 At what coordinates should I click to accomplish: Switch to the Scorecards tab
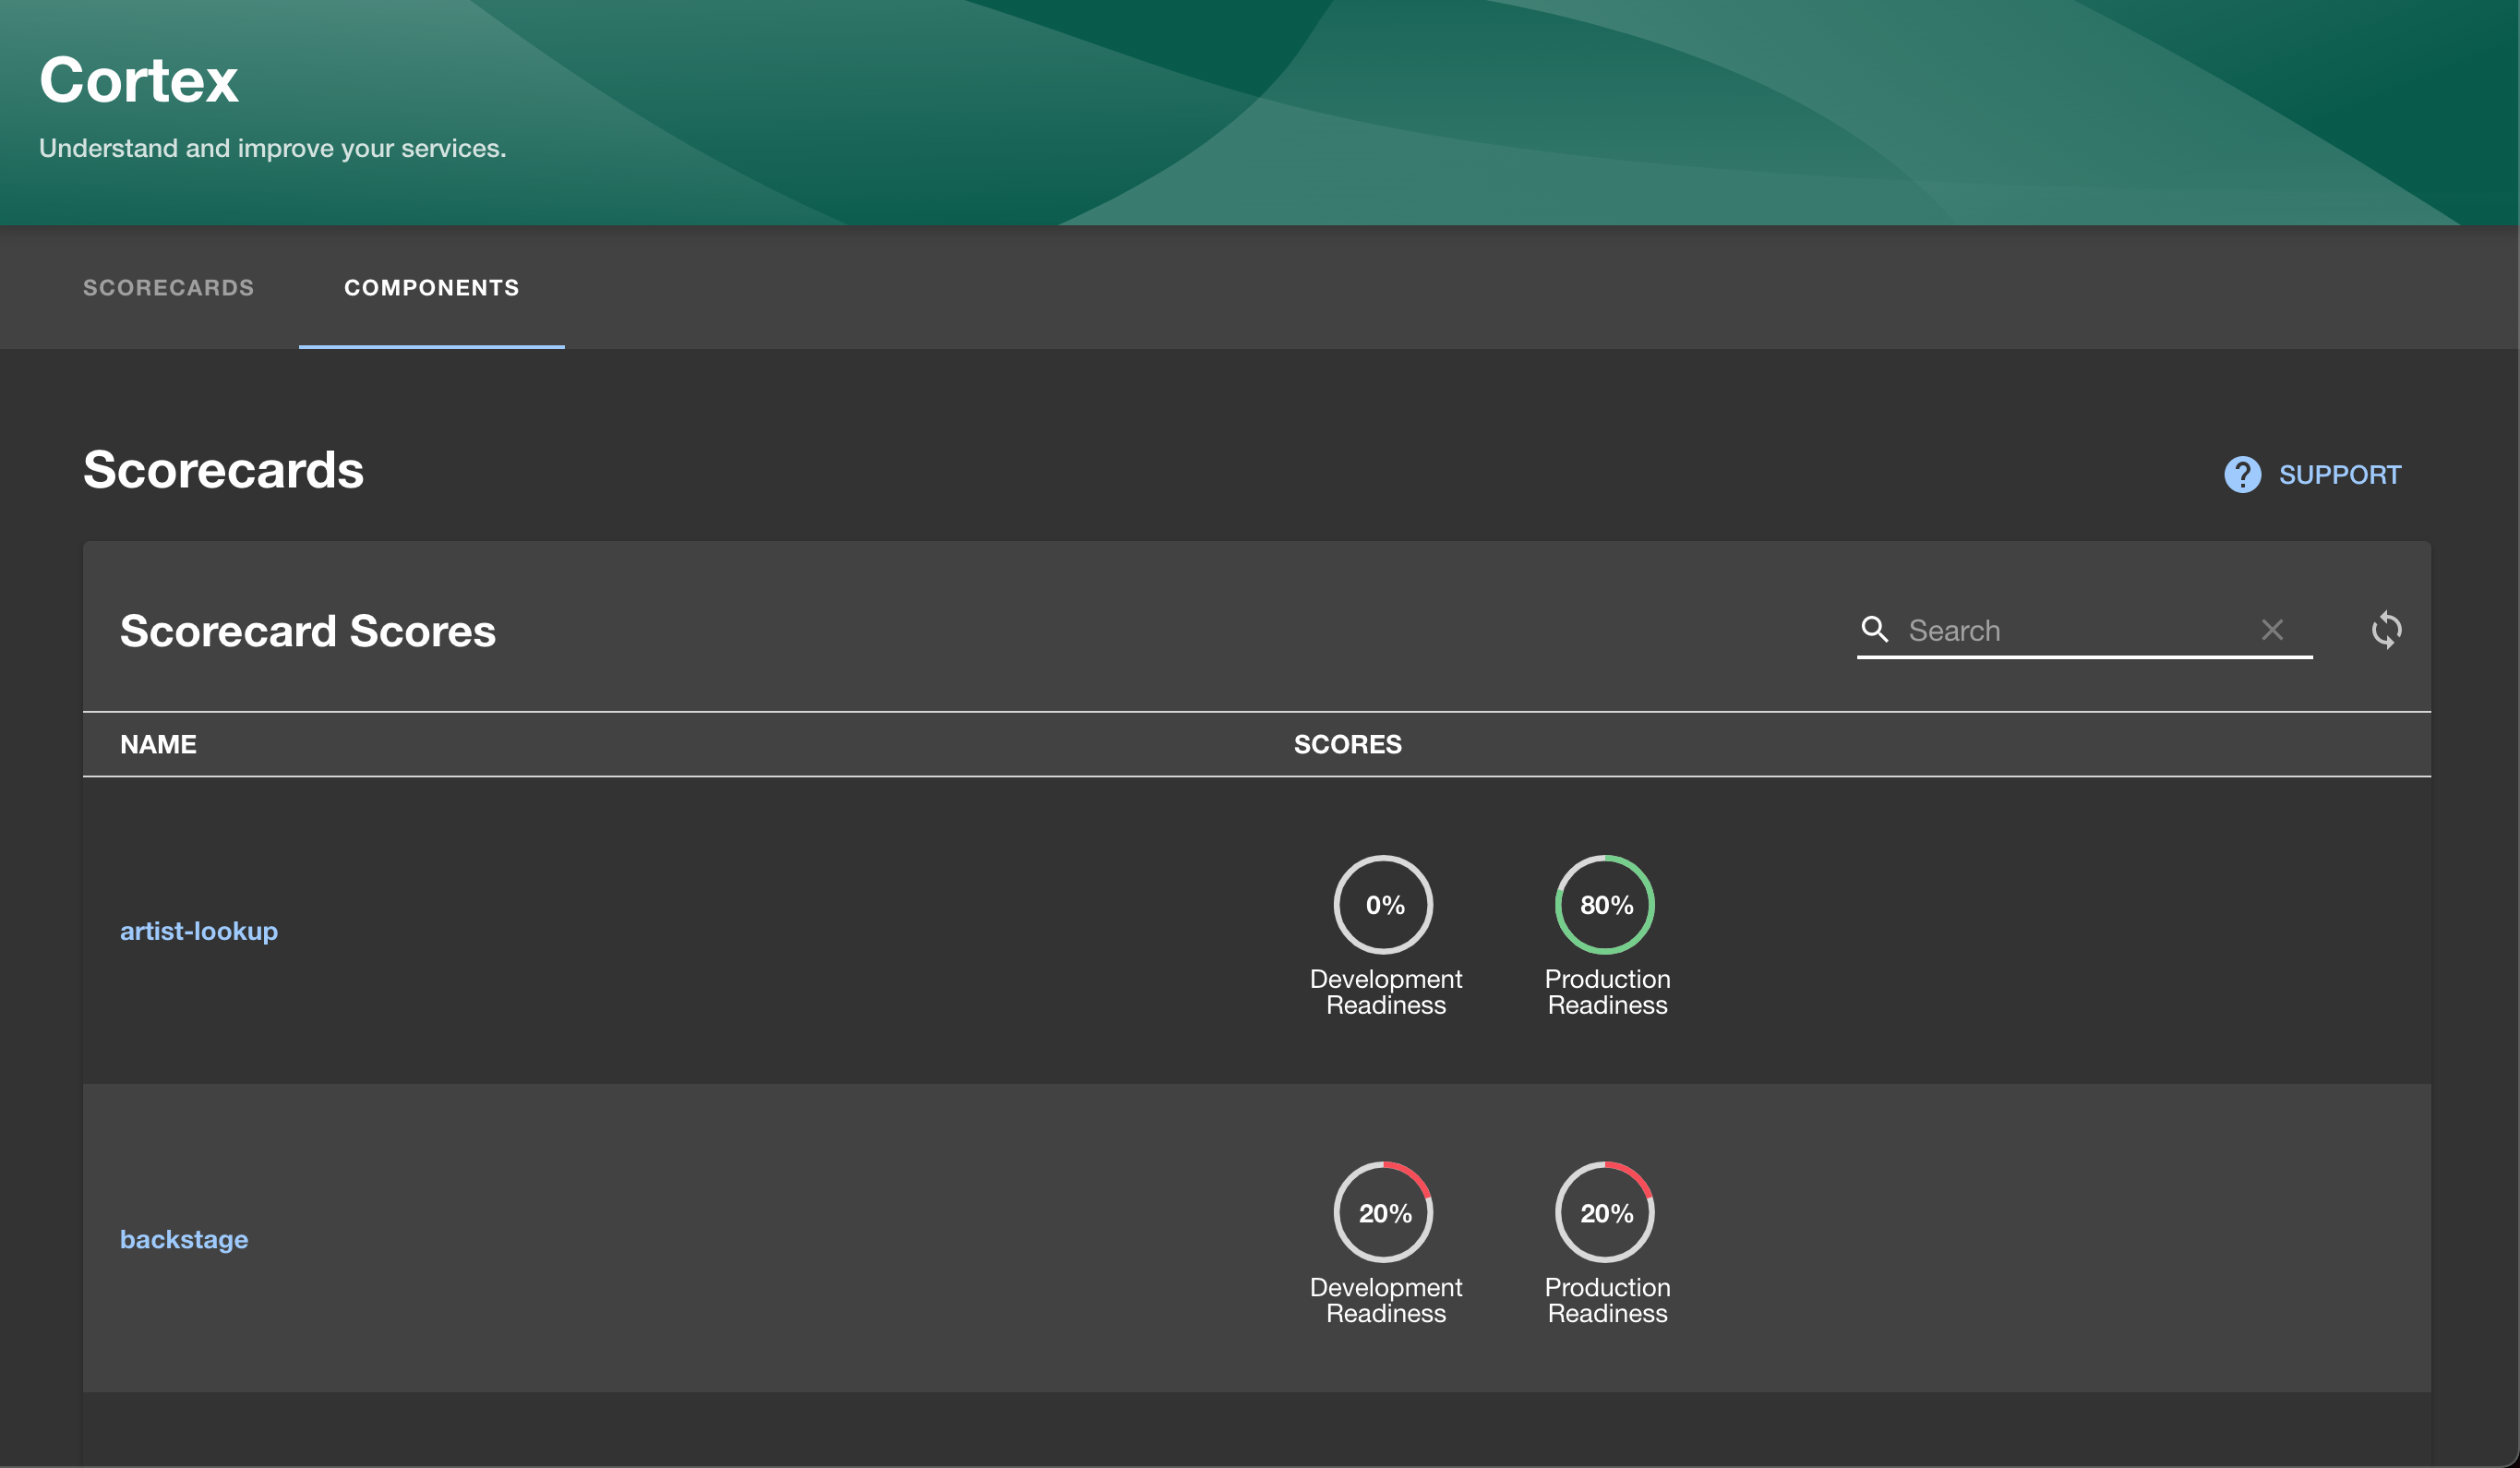pos(168,288)
